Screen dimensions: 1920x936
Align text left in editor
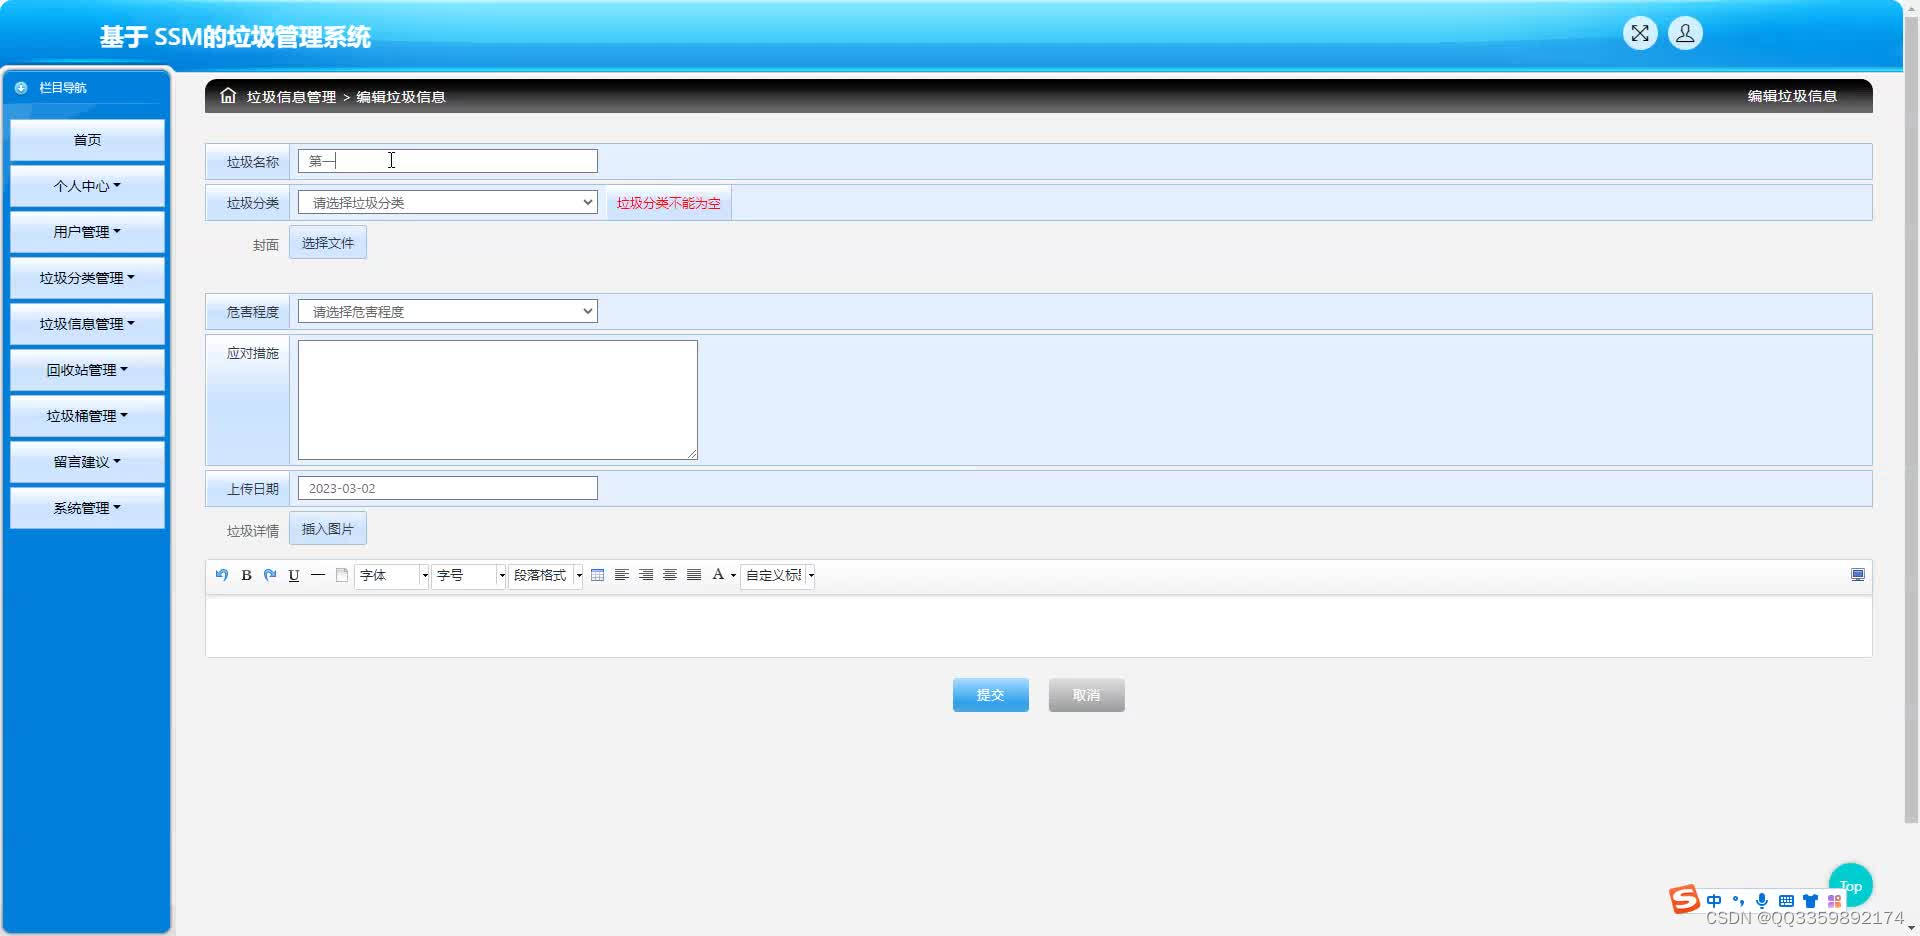coord(622,575)
